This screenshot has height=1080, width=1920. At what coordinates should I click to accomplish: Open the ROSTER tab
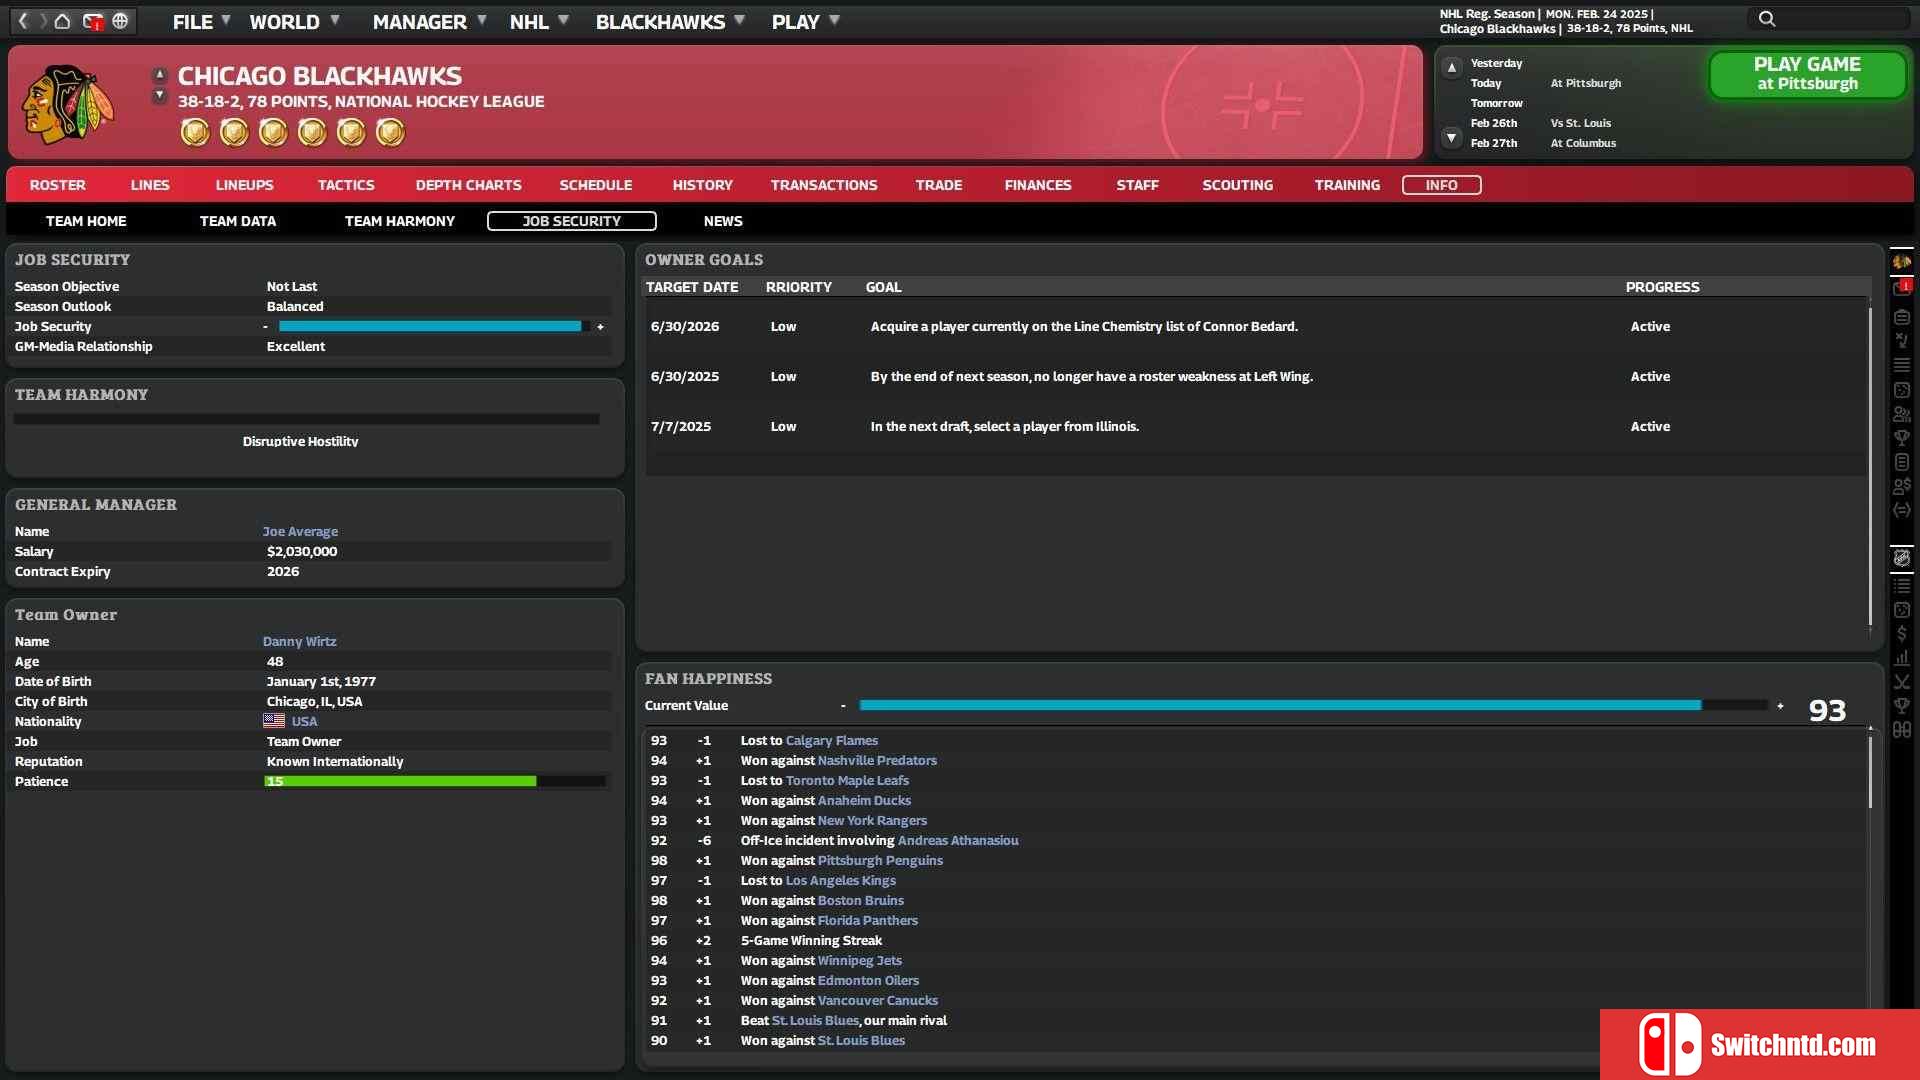coord(57,185)
